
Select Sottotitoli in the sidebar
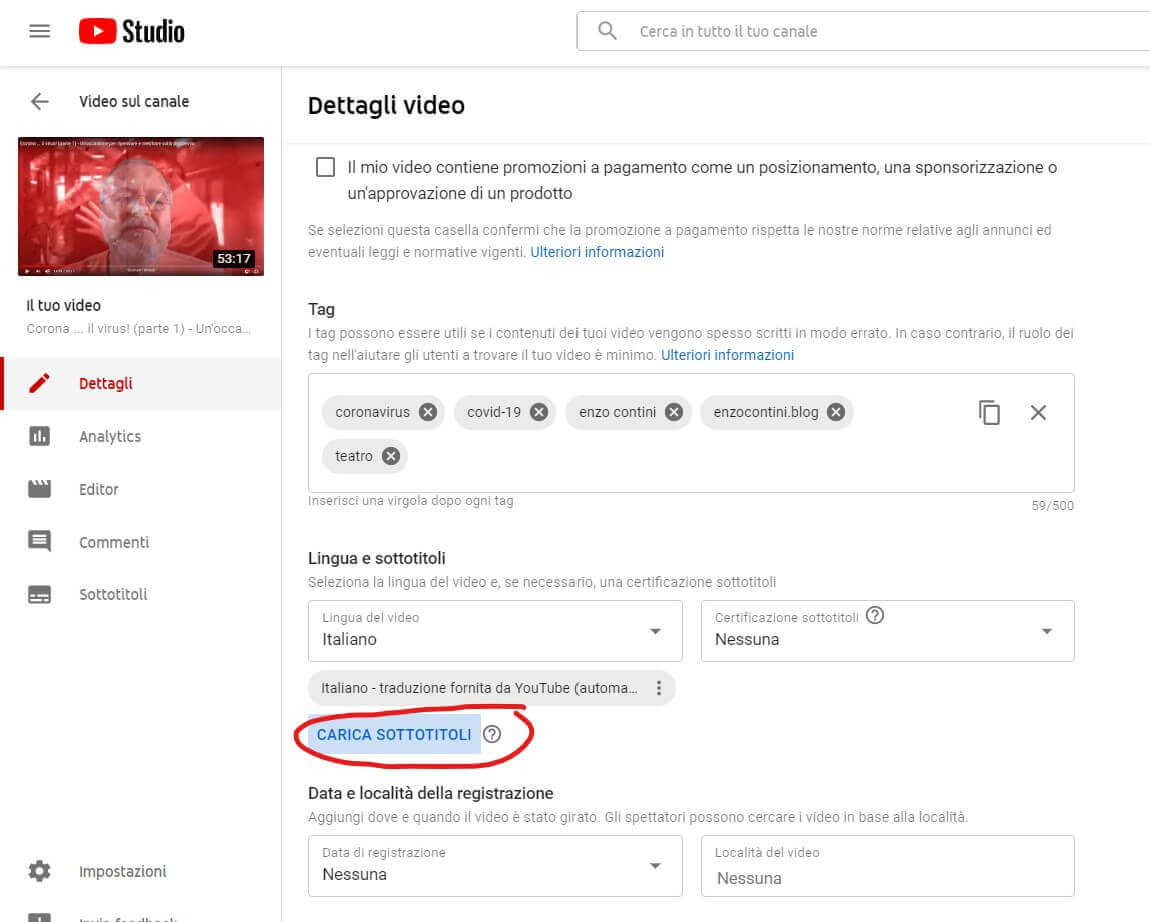113,594
